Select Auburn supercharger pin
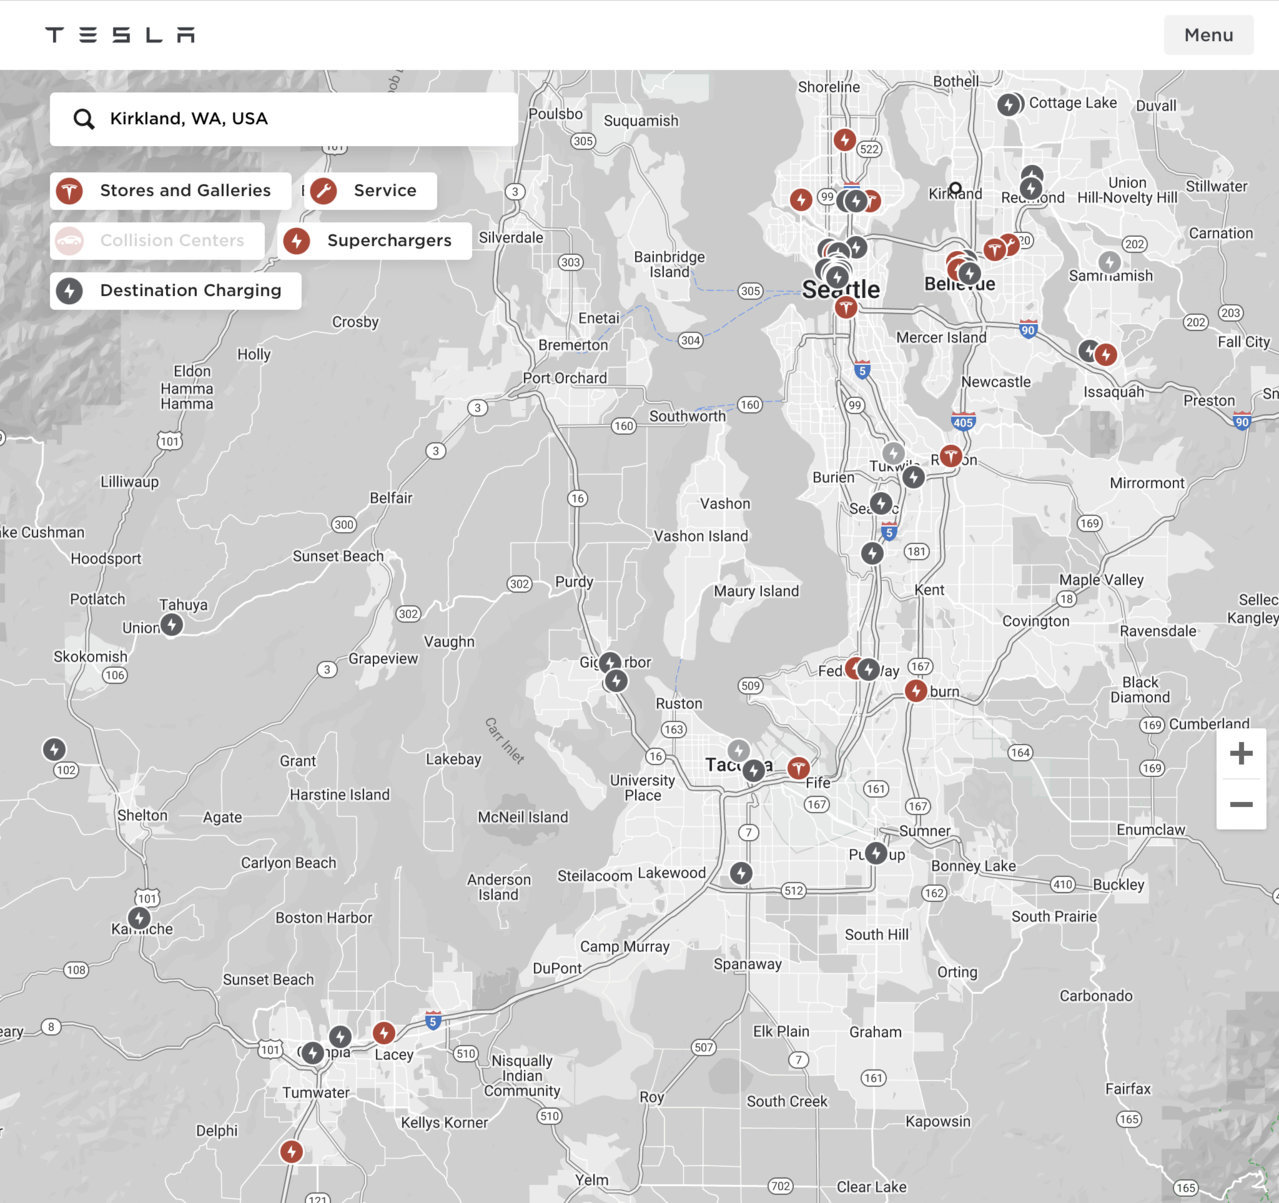This screenshot has height=1203, width=1279. [916, 690]
